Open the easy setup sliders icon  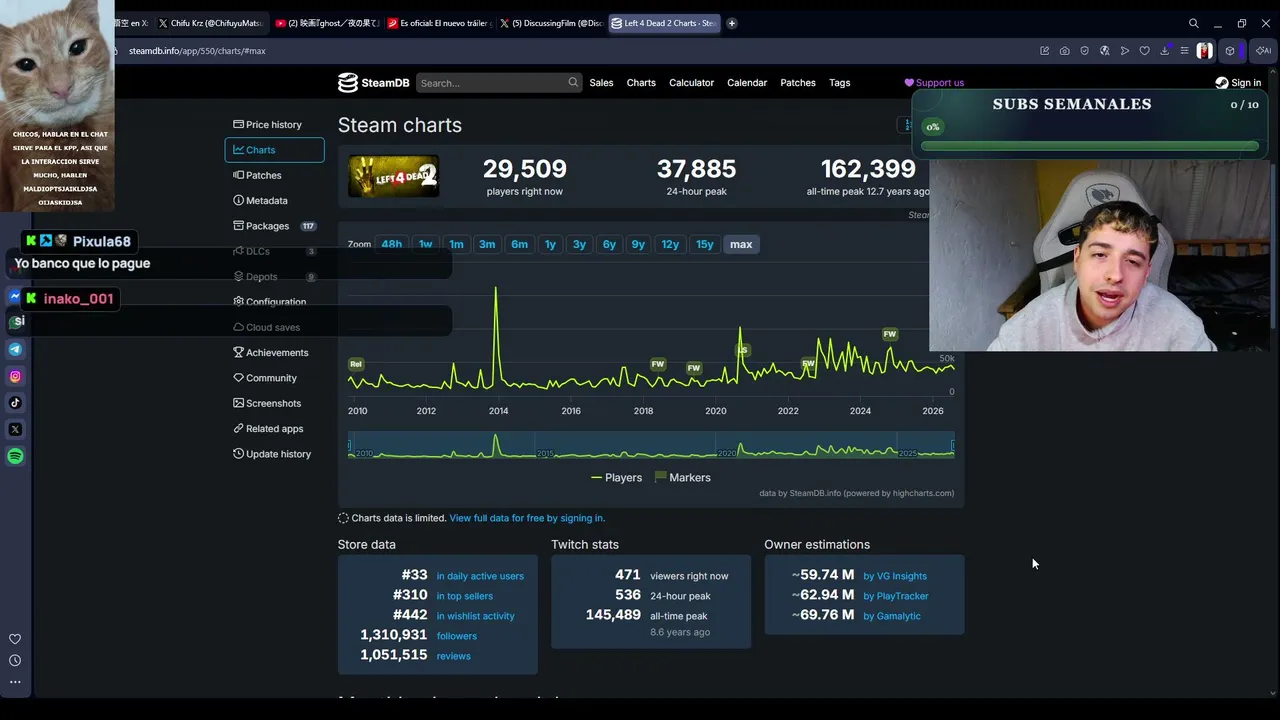[1184, 51]
